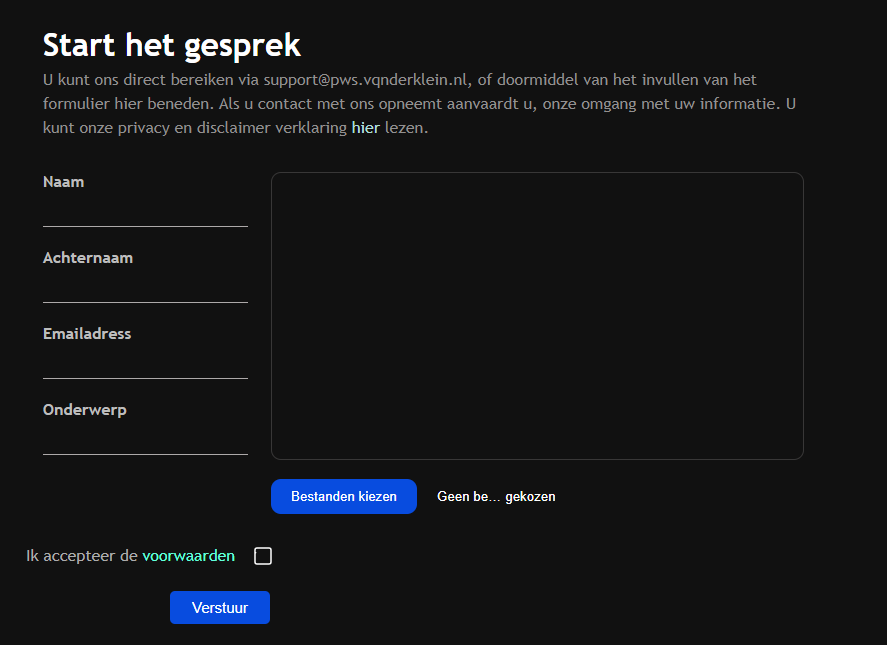Click the 'Geen be... gekozen' file status text
The width and height of the screenshot is (887, 645).
point(496,497)
